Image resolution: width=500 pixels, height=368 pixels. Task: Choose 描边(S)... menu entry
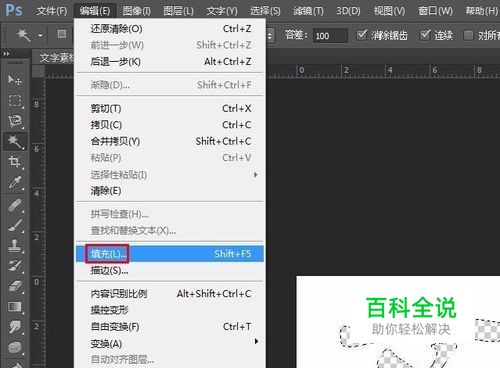170,270
